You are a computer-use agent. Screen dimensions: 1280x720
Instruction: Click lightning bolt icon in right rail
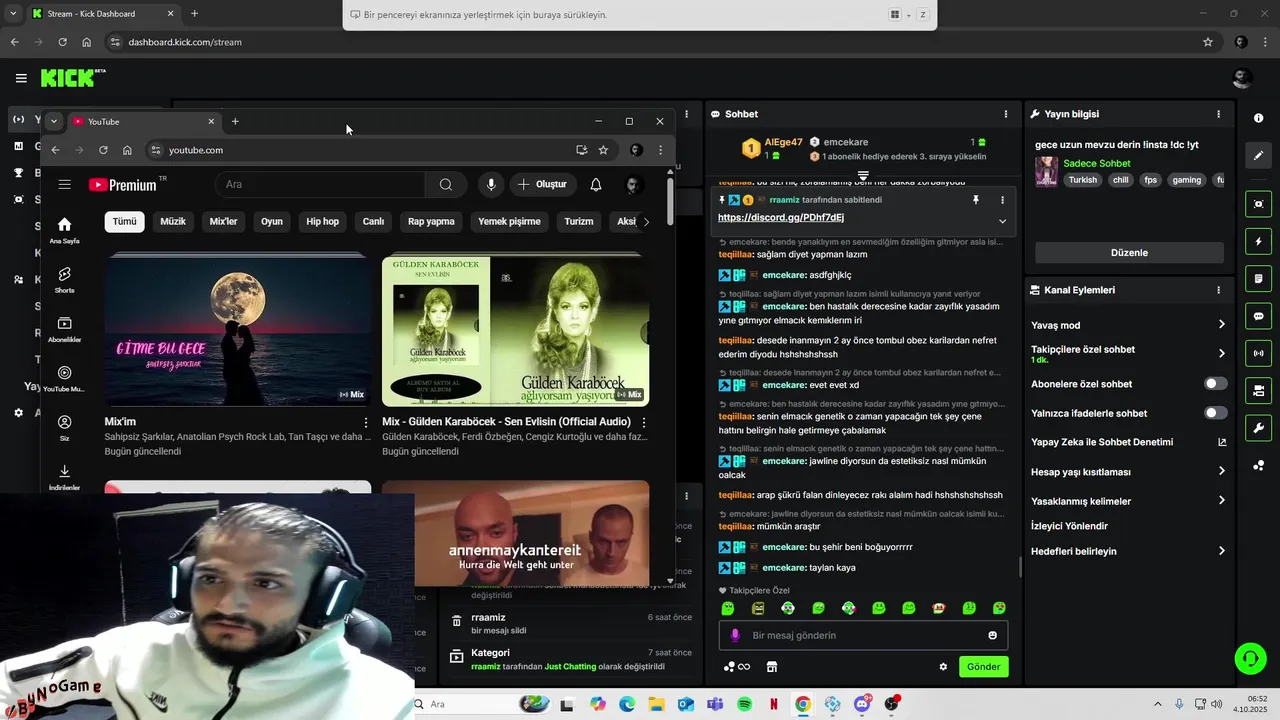tap(1258, 242)
